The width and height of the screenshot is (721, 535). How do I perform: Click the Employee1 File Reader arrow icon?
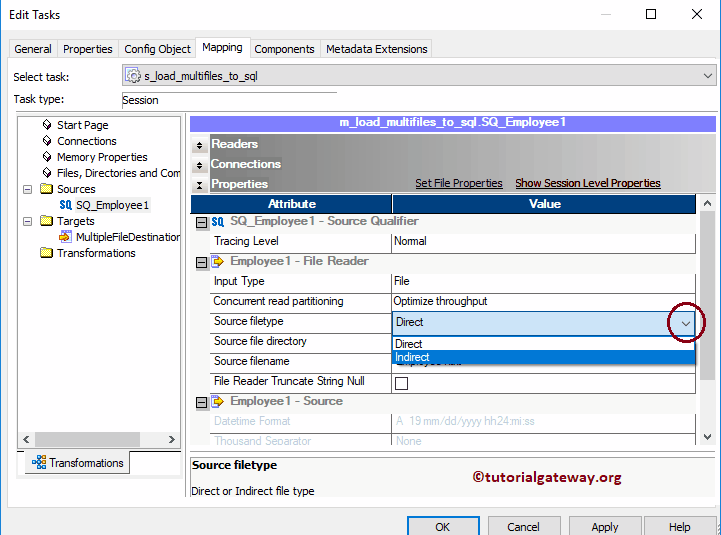click(x=217, y=261)
